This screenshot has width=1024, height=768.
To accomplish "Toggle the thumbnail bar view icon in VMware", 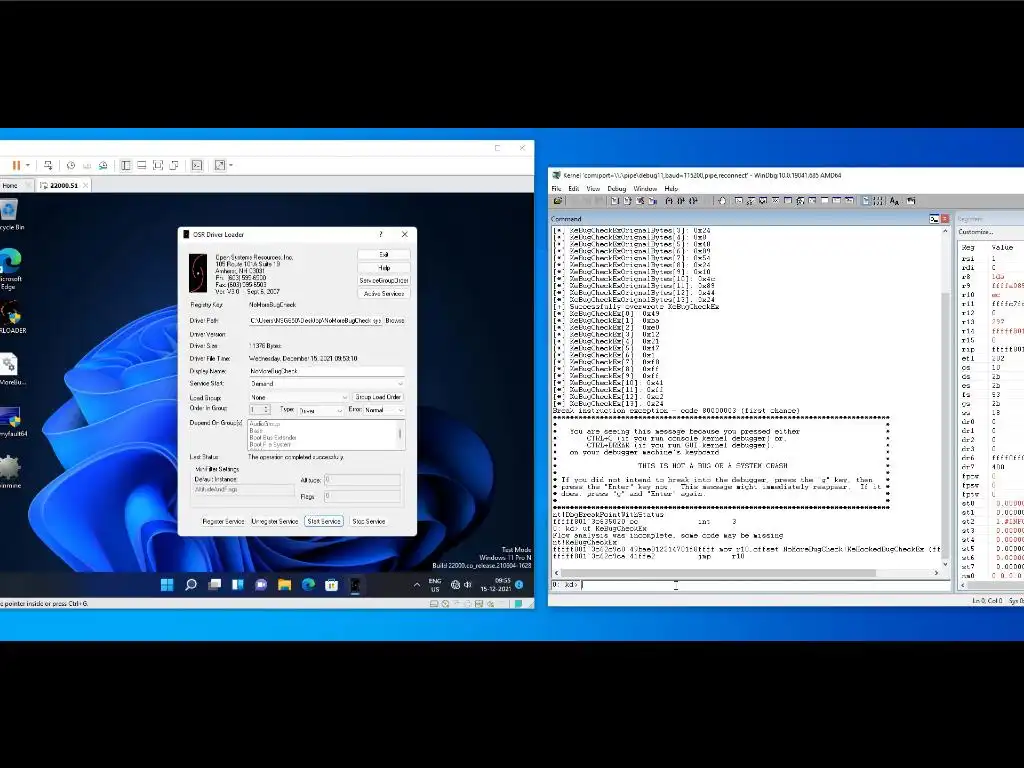I will (x=142, y=165).
